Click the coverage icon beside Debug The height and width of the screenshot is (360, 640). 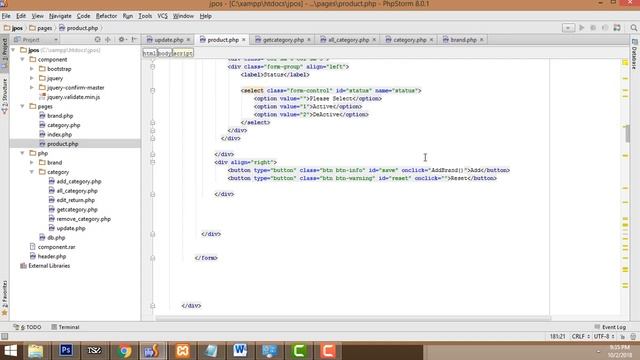tap(605, 28)
